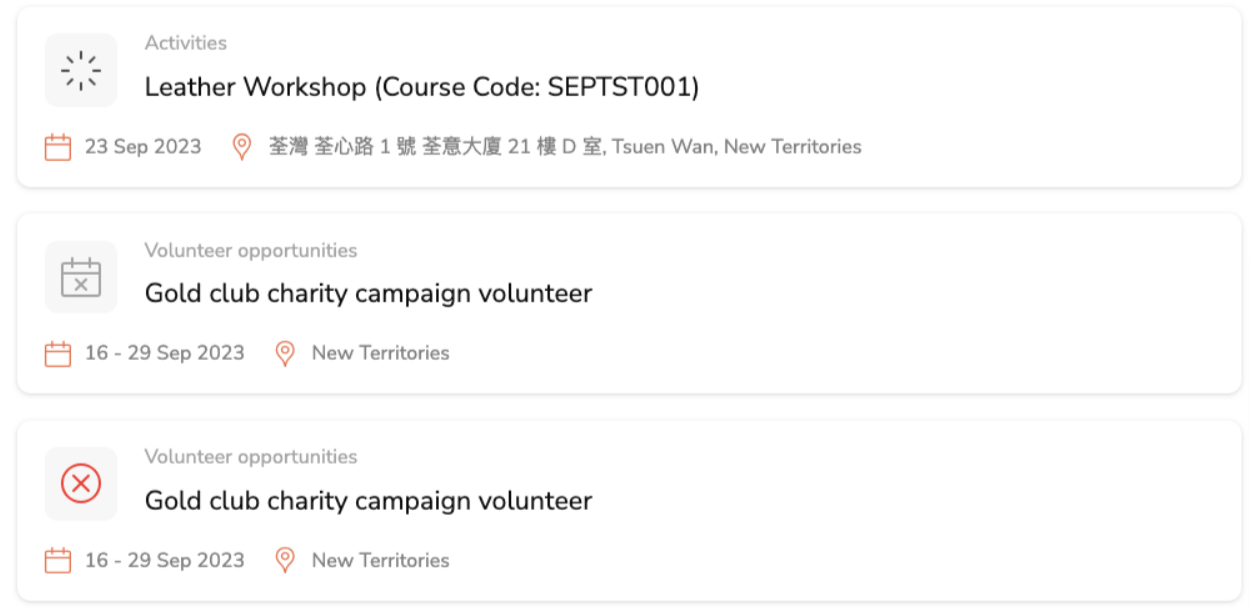Click the calendar icon in the cancelled-calendar card
Image resolution: width=1250 pixels, height=608 pixels.
pyautogui.click(x=58, y=353)
